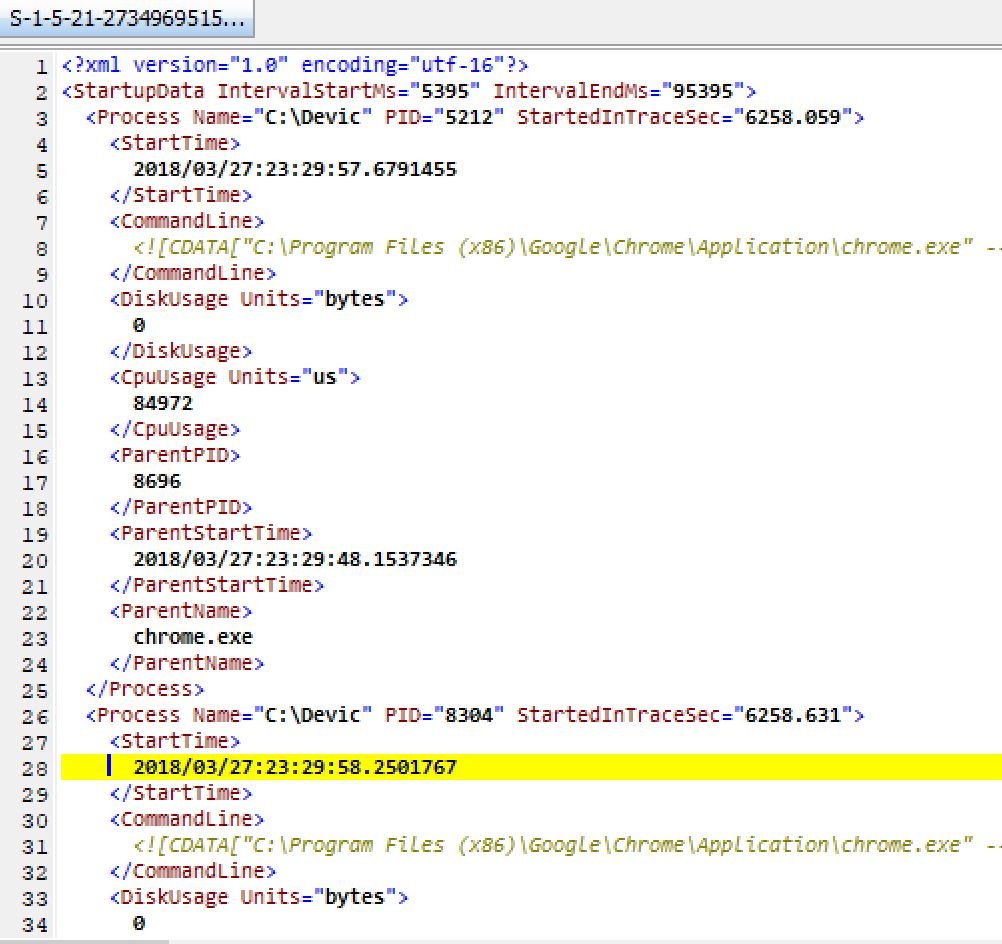Image resolution: width=1002 pixels, height=944 pixels.
Task: Click the StartTime closing tag on line 29
Action: tap(180, 793)
